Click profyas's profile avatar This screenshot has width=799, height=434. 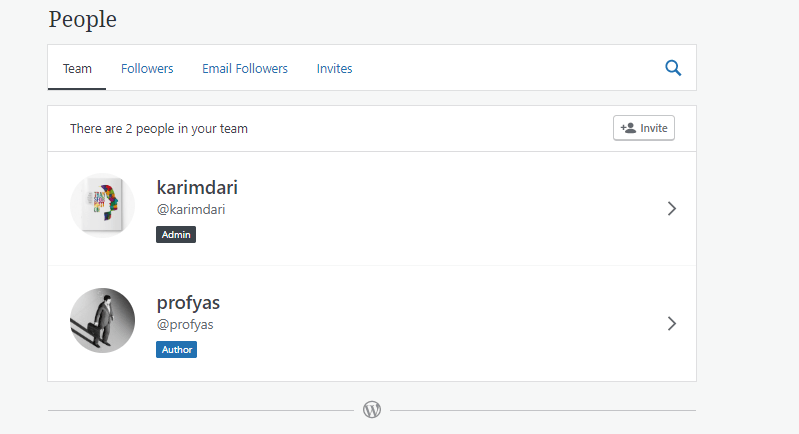coord(102,321)
